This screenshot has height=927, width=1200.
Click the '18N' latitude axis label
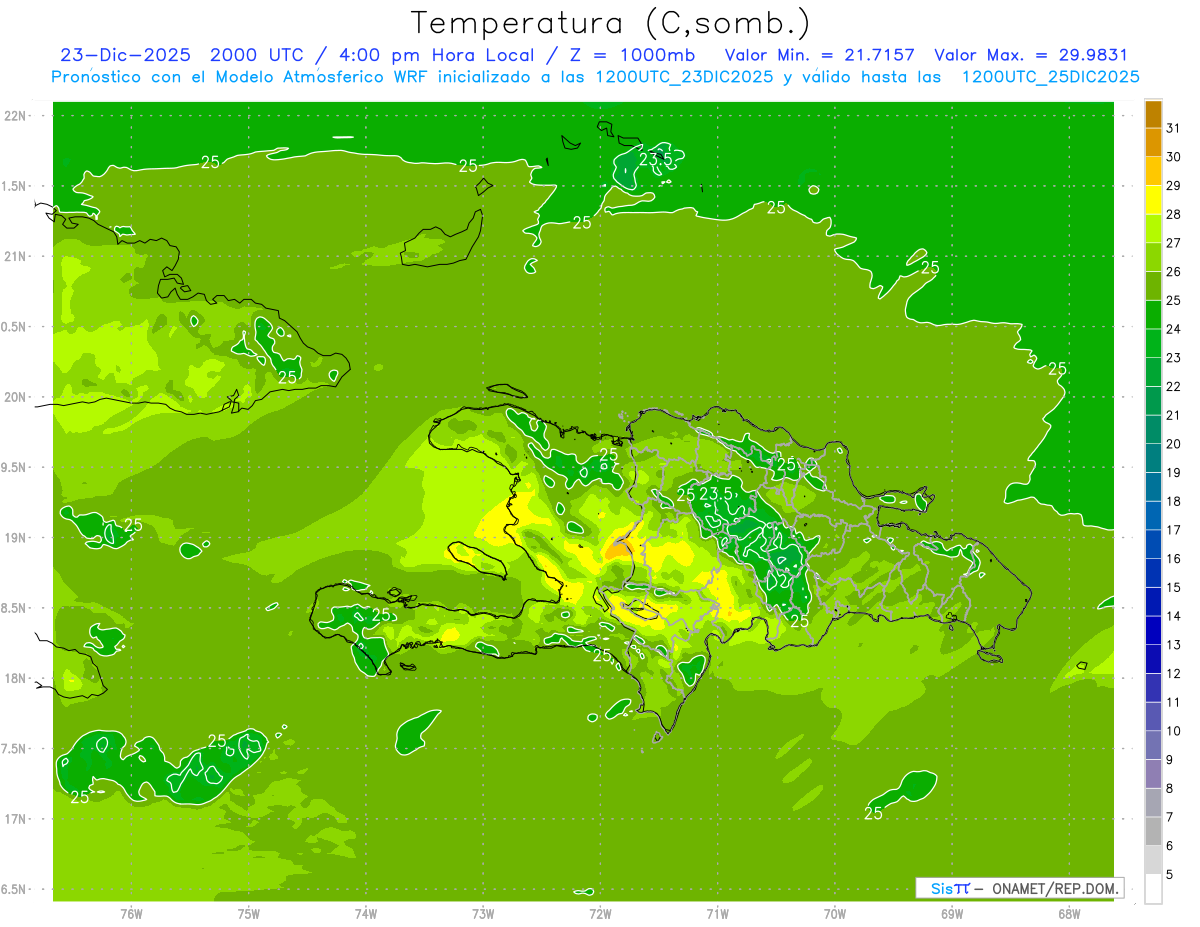pos(16,679)
